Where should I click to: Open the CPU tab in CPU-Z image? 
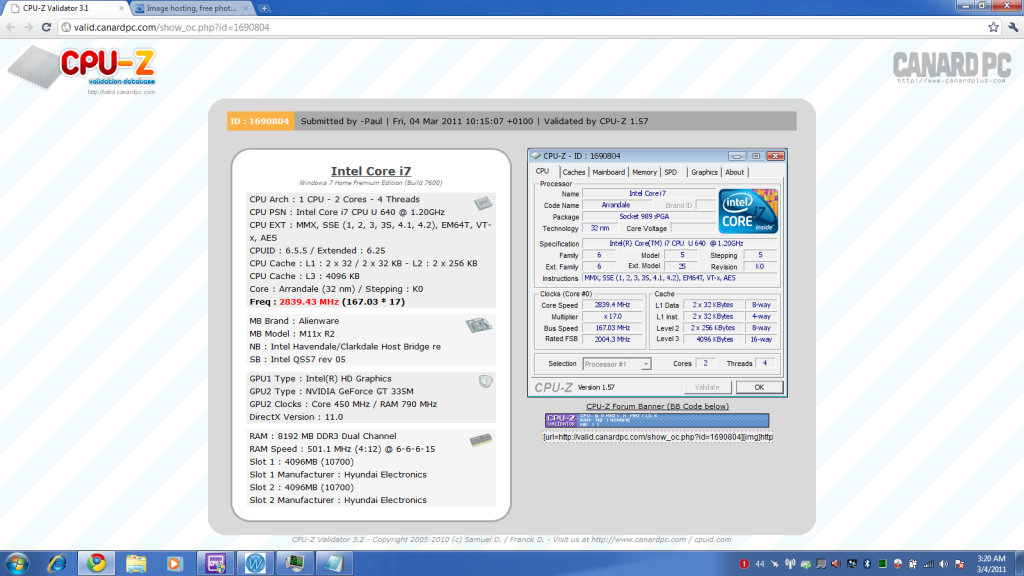pyautogui.click(x=542, y=172)
